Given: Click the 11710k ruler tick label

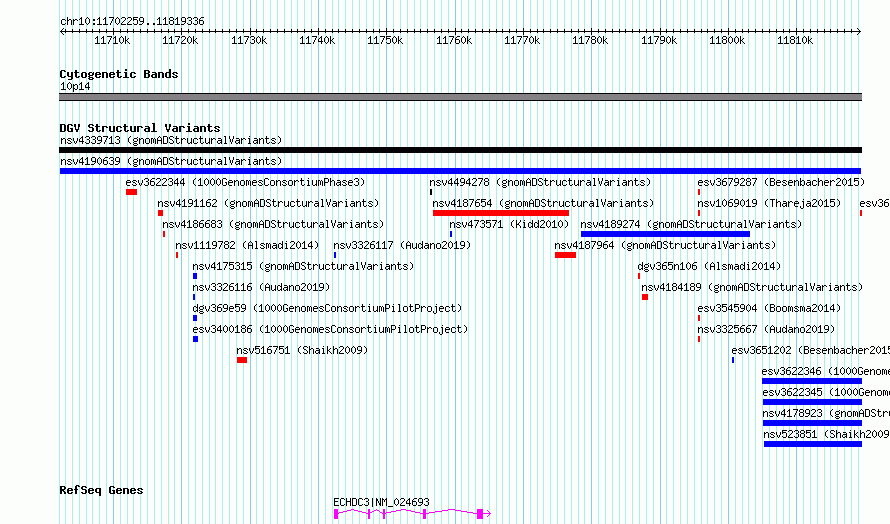Looking at the screenshot, I should pos(112,40).
